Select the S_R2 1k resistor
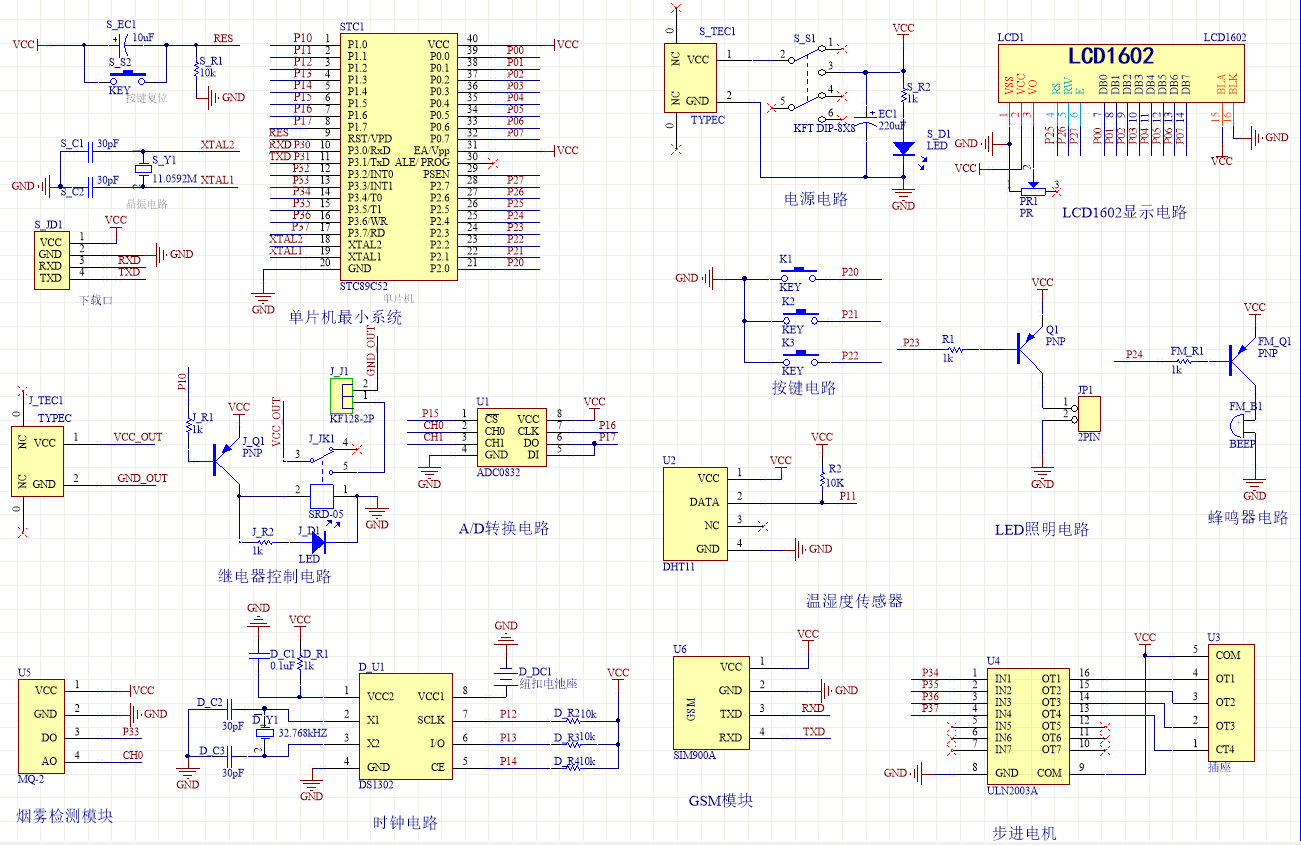 click(903, 95)
